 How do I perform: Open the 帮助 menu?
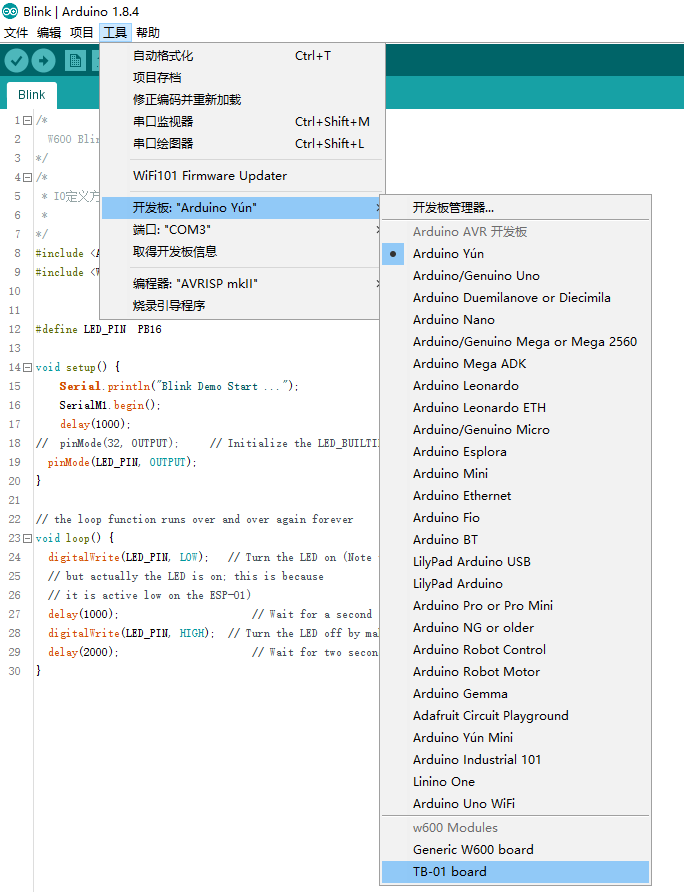[x=148, y=32]
